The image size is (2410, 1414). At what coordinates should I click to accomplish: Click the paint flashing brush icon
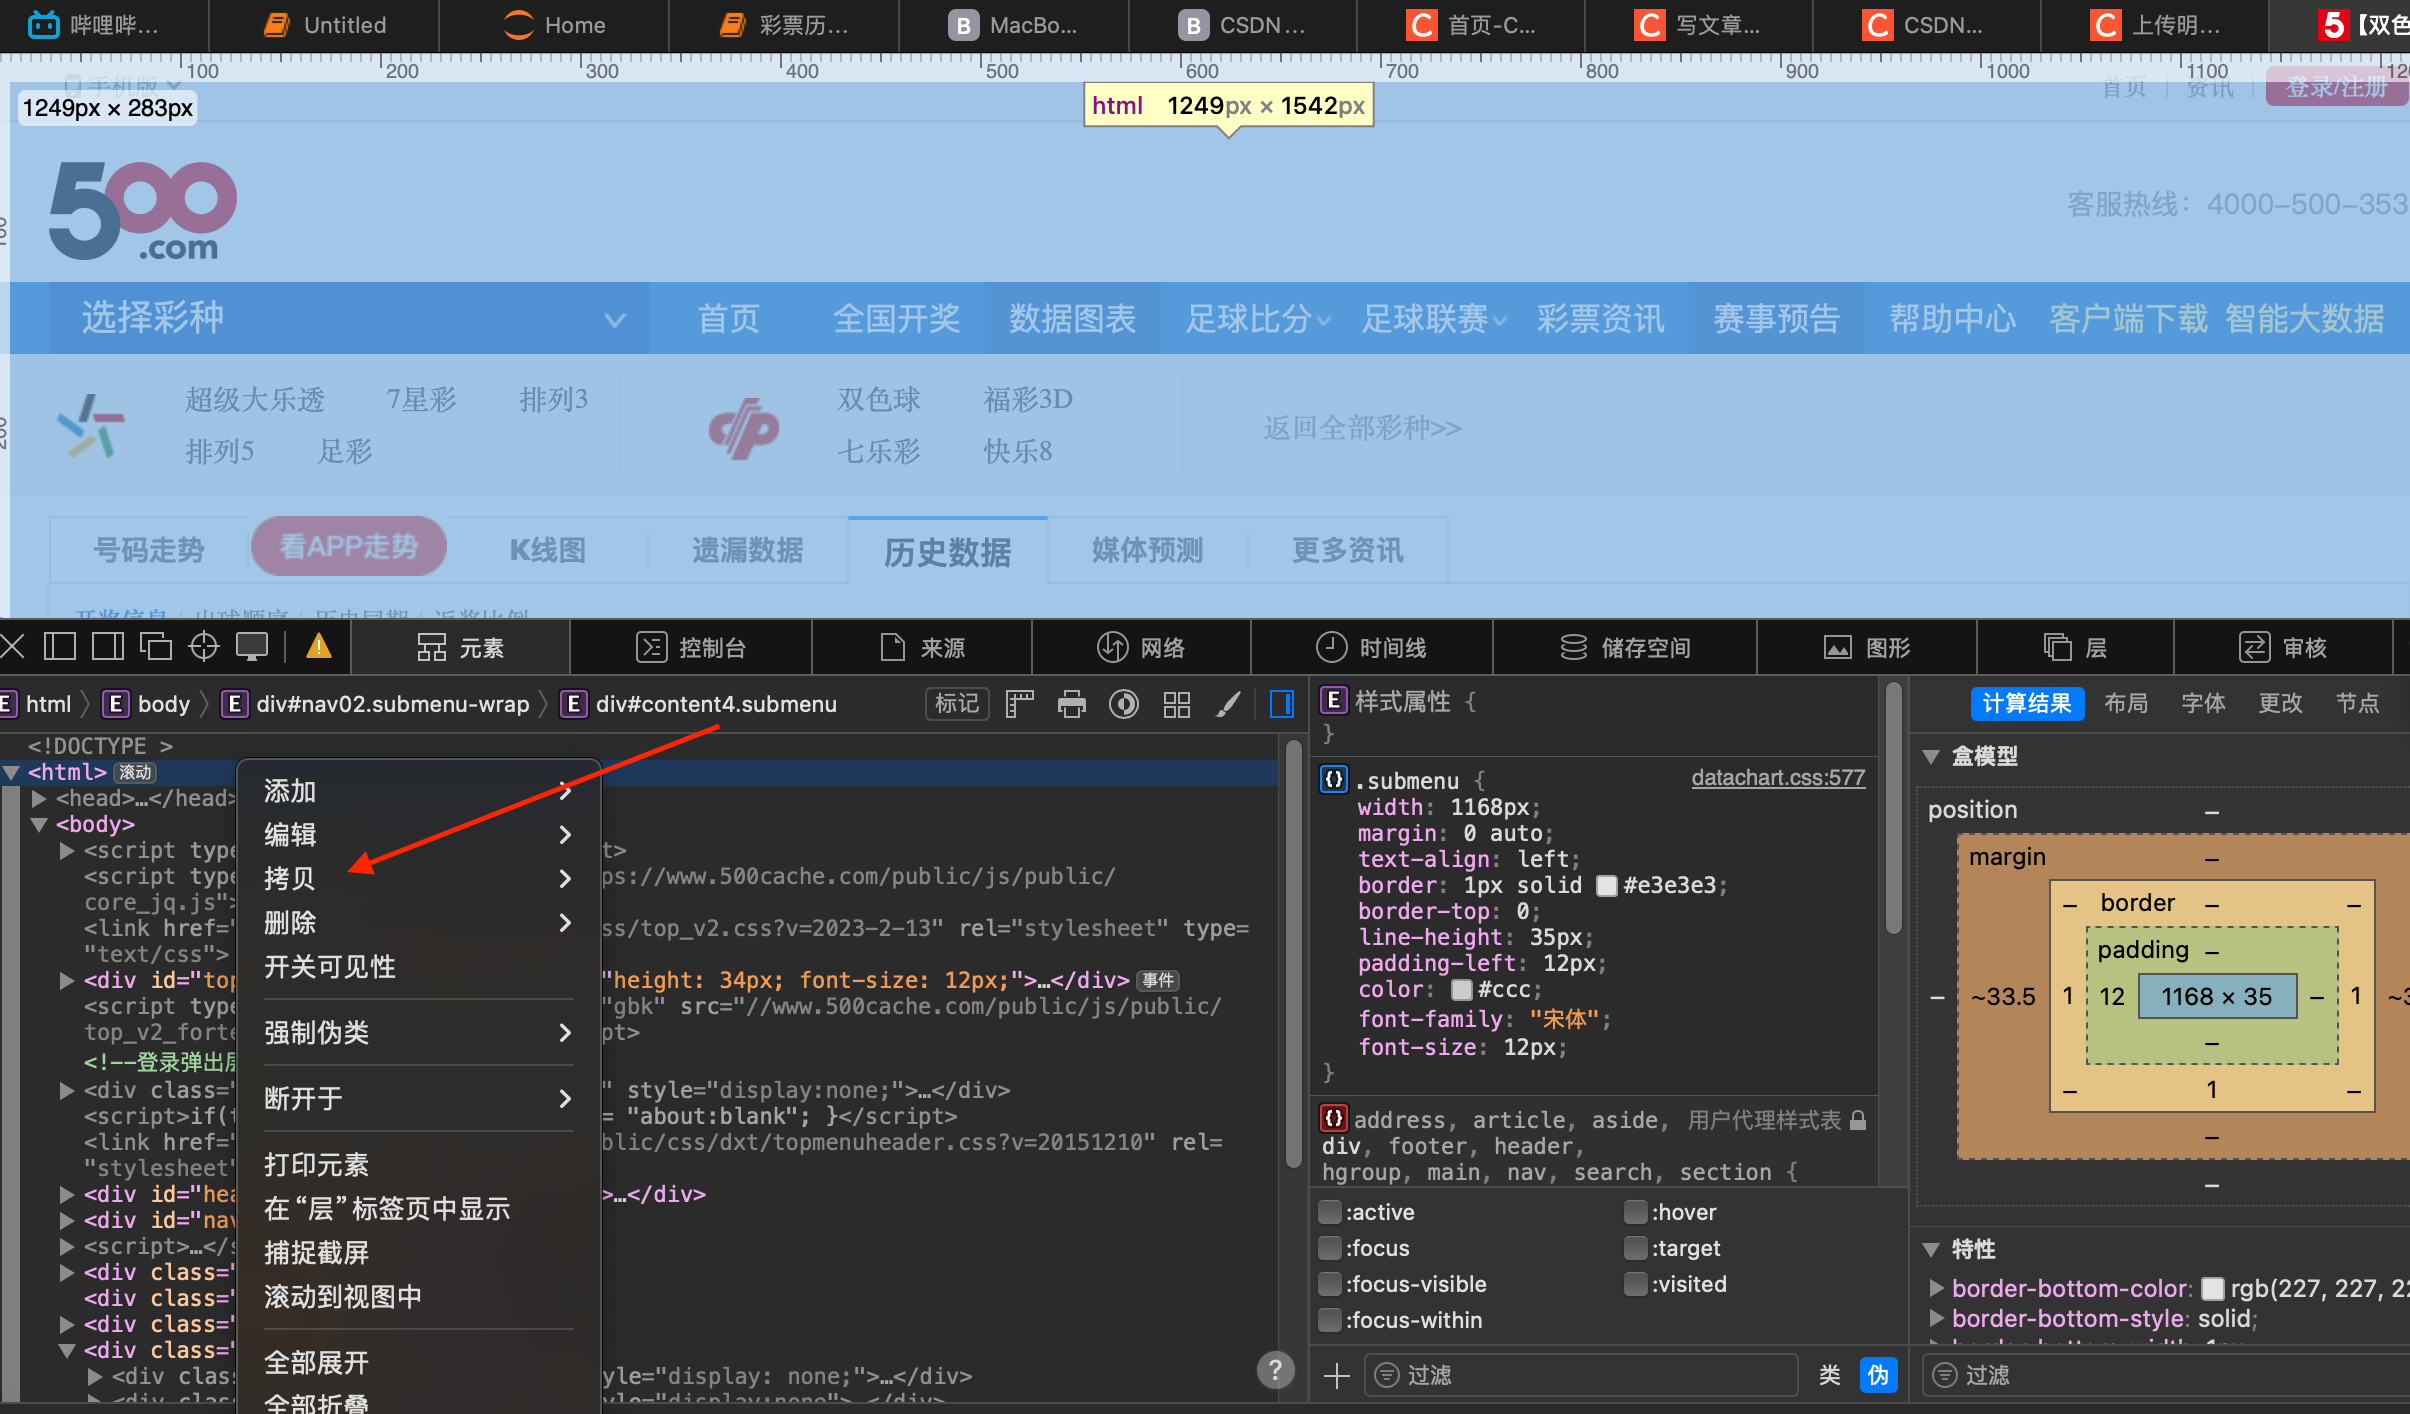1228,704
